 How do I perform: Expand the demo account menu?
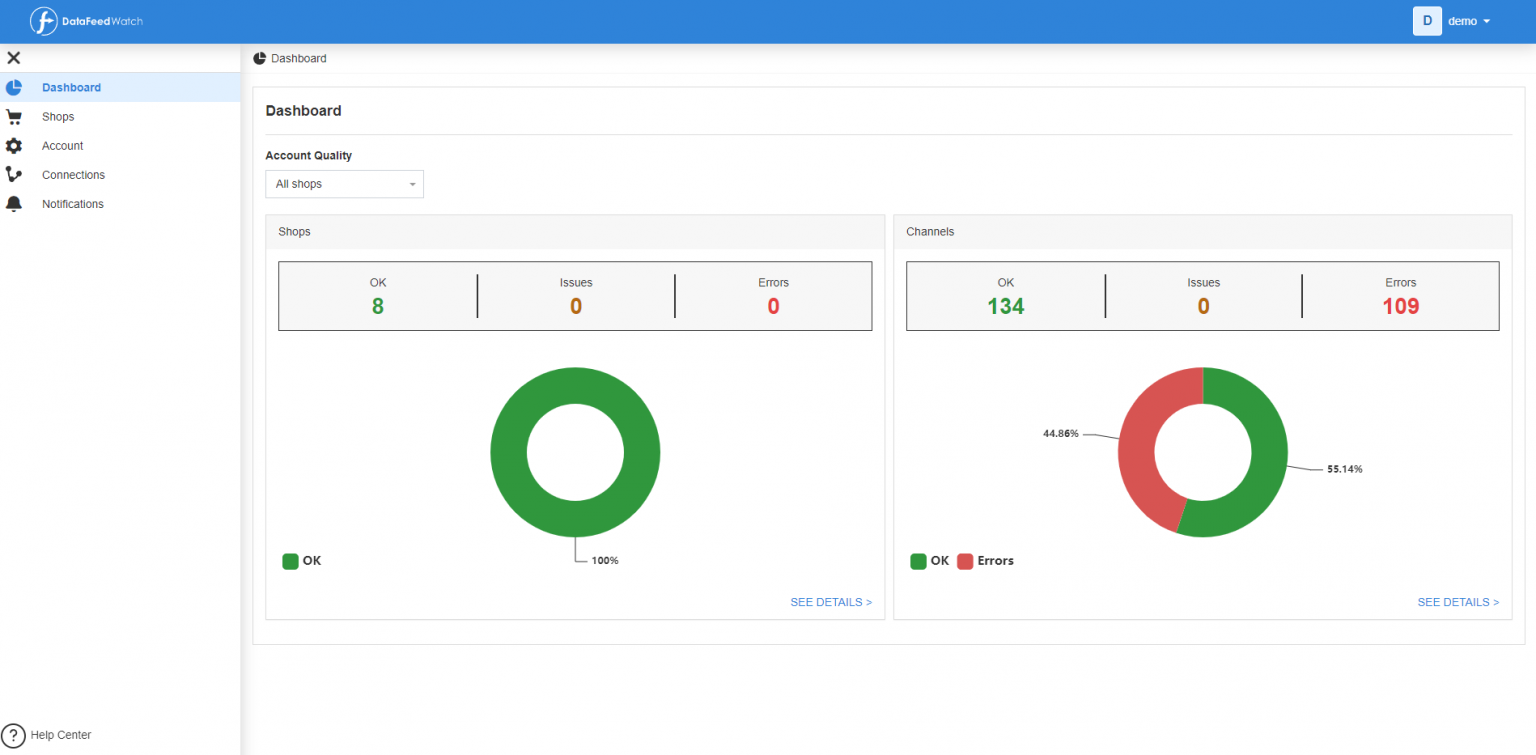tap(1468, 20)
